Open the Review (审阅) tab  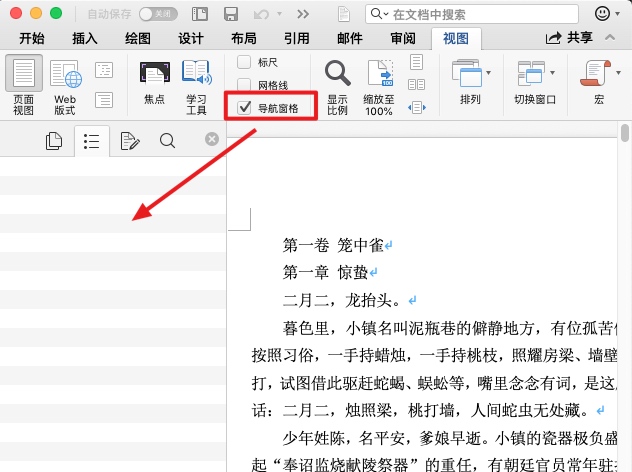403,38
